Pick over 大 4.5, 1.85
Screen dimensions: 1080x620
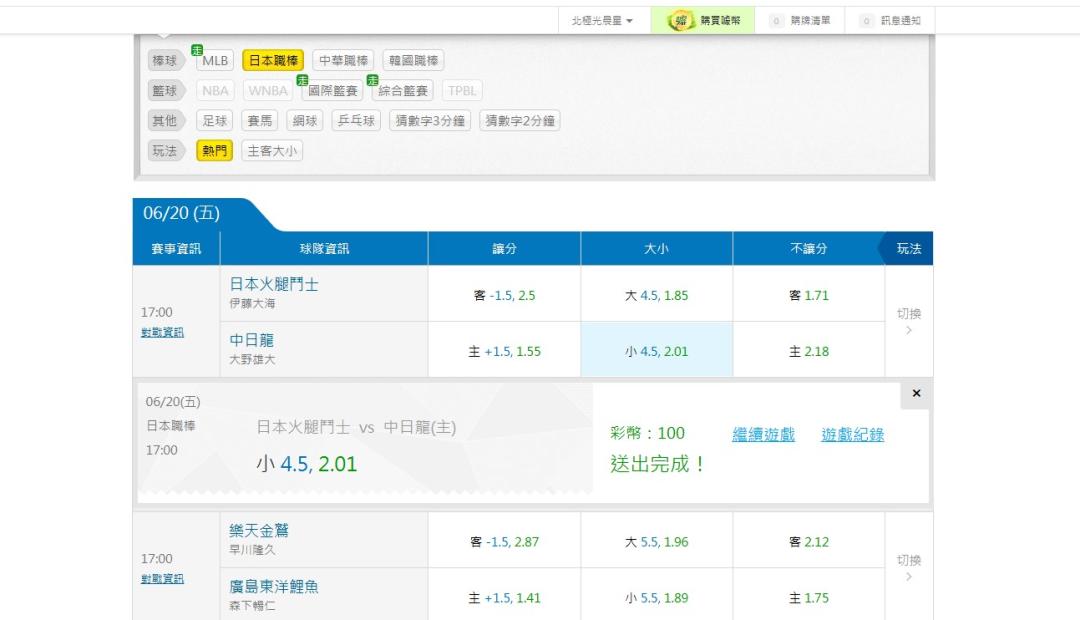[656, 295]
